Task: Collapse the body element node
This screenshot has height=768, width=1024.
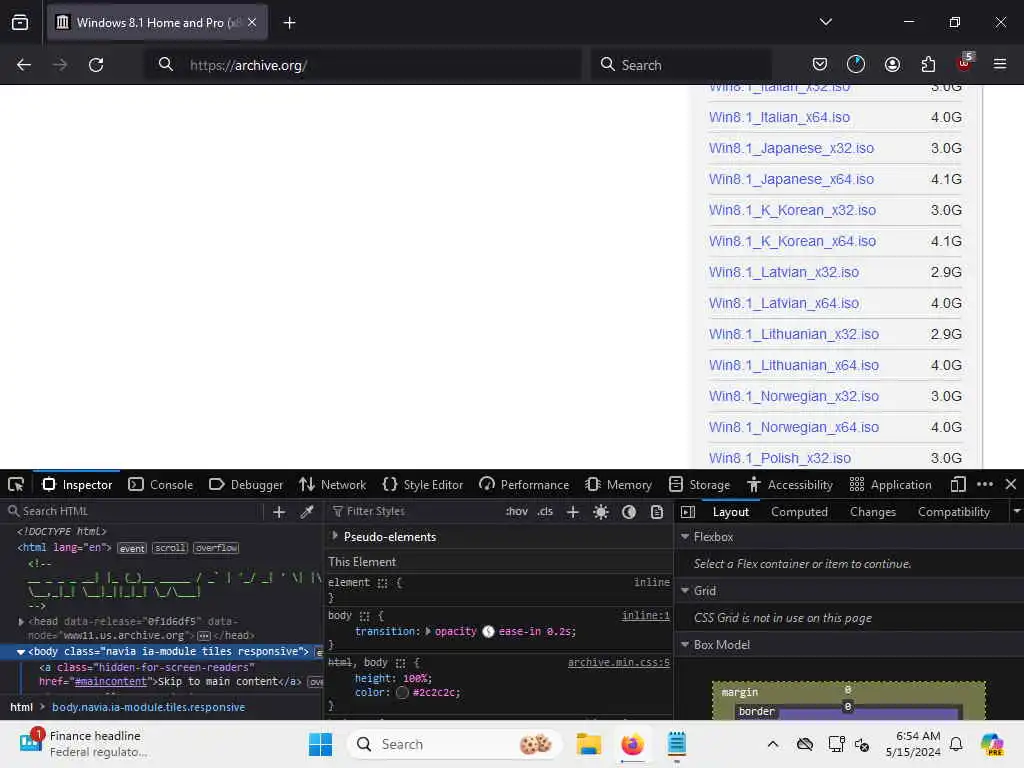Action: [x=21, y=652]
